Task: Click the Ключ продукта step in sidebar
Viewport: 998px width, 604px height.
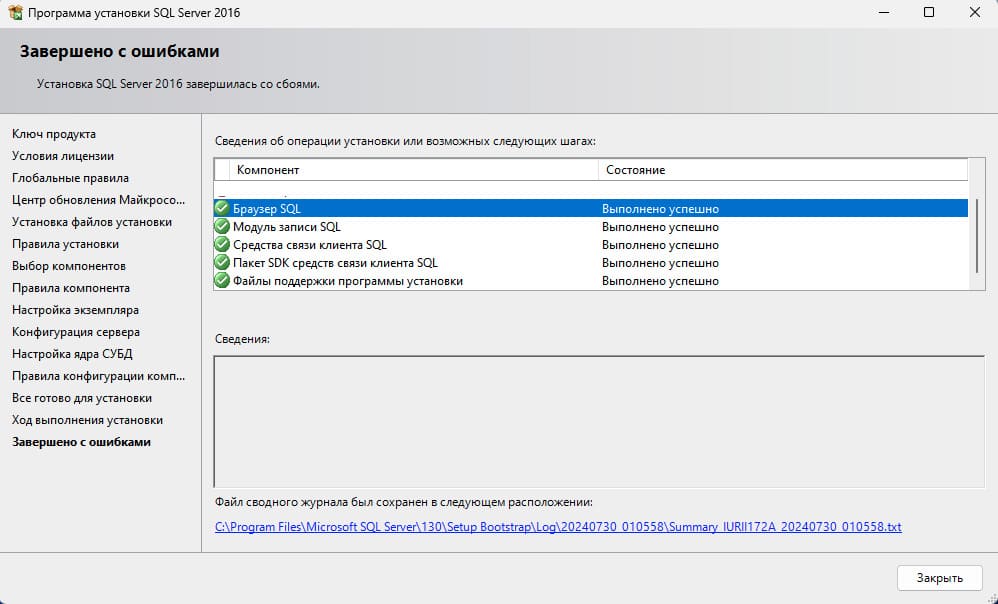Action: (54, 134)
